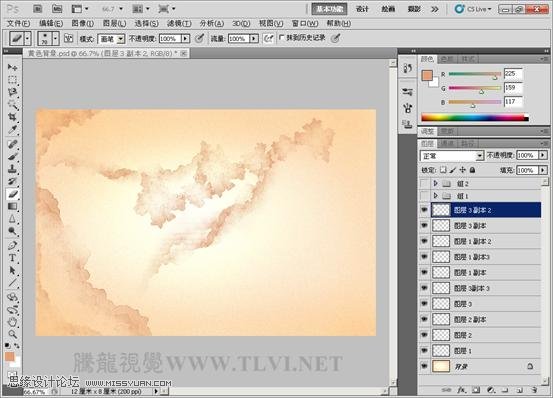Select the 图层 1 副本 layer row
Image resolution: width=553 pixels, height=398 pixels.
(x=486, y=273)
